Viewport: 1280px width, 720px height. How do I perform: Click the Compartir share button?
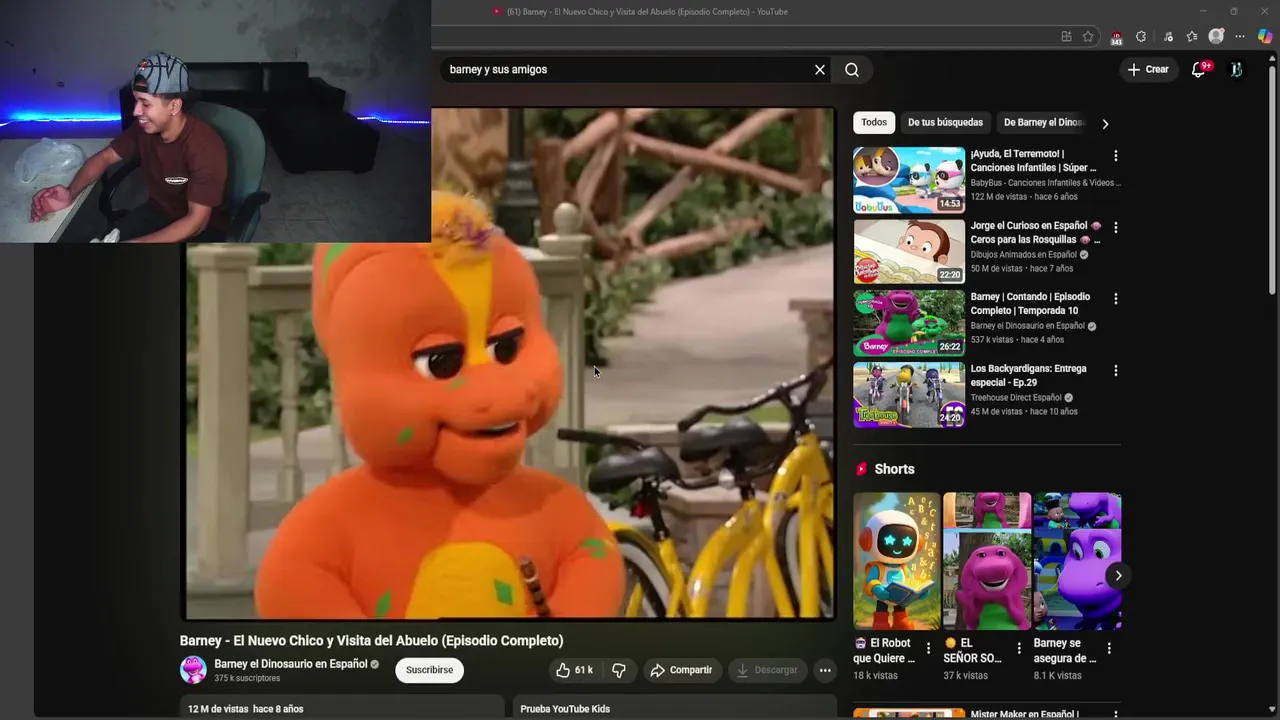pyautogui.click(x=681, y=670)
